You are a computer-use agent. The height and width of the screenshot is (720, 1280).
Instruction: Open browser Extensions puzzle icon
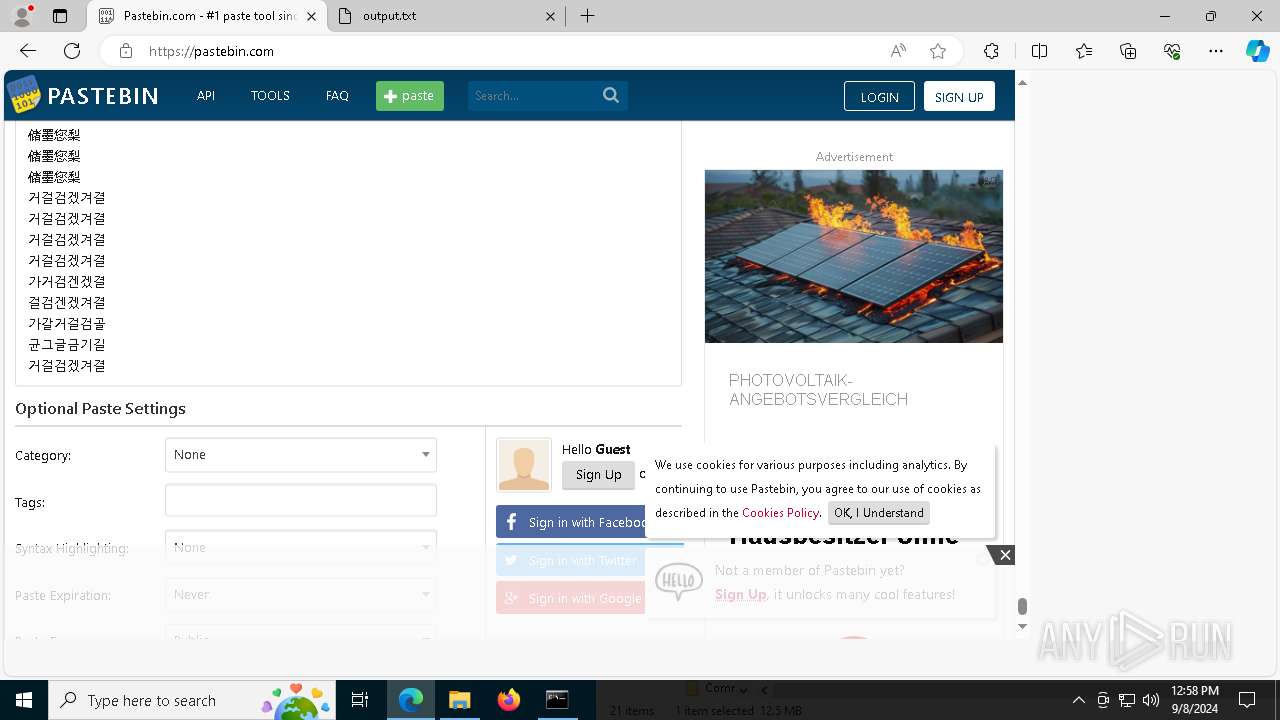point(991,51)
